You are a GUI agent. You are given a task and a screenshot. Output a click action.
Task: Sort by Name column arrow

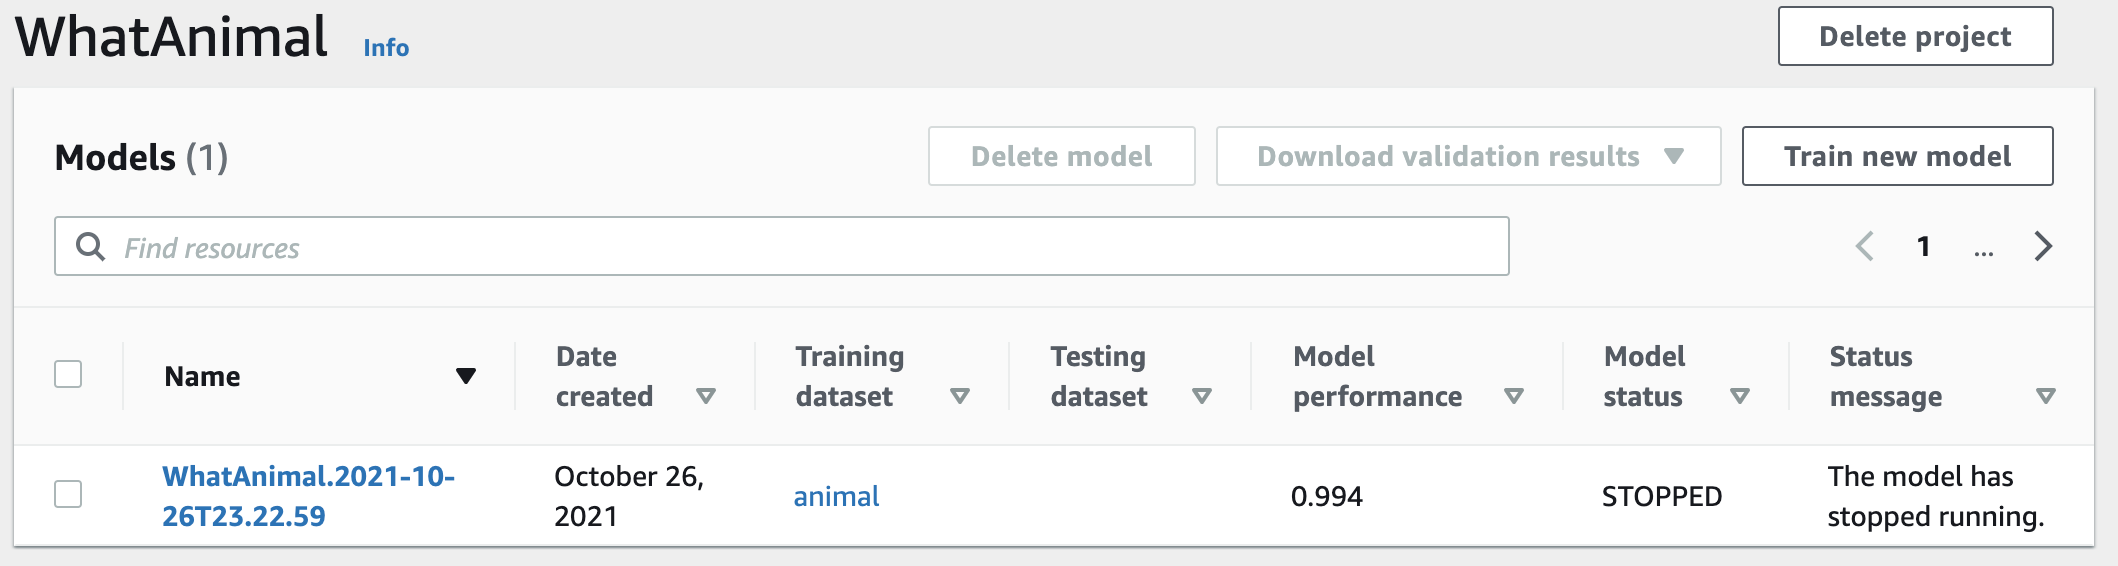465,376
